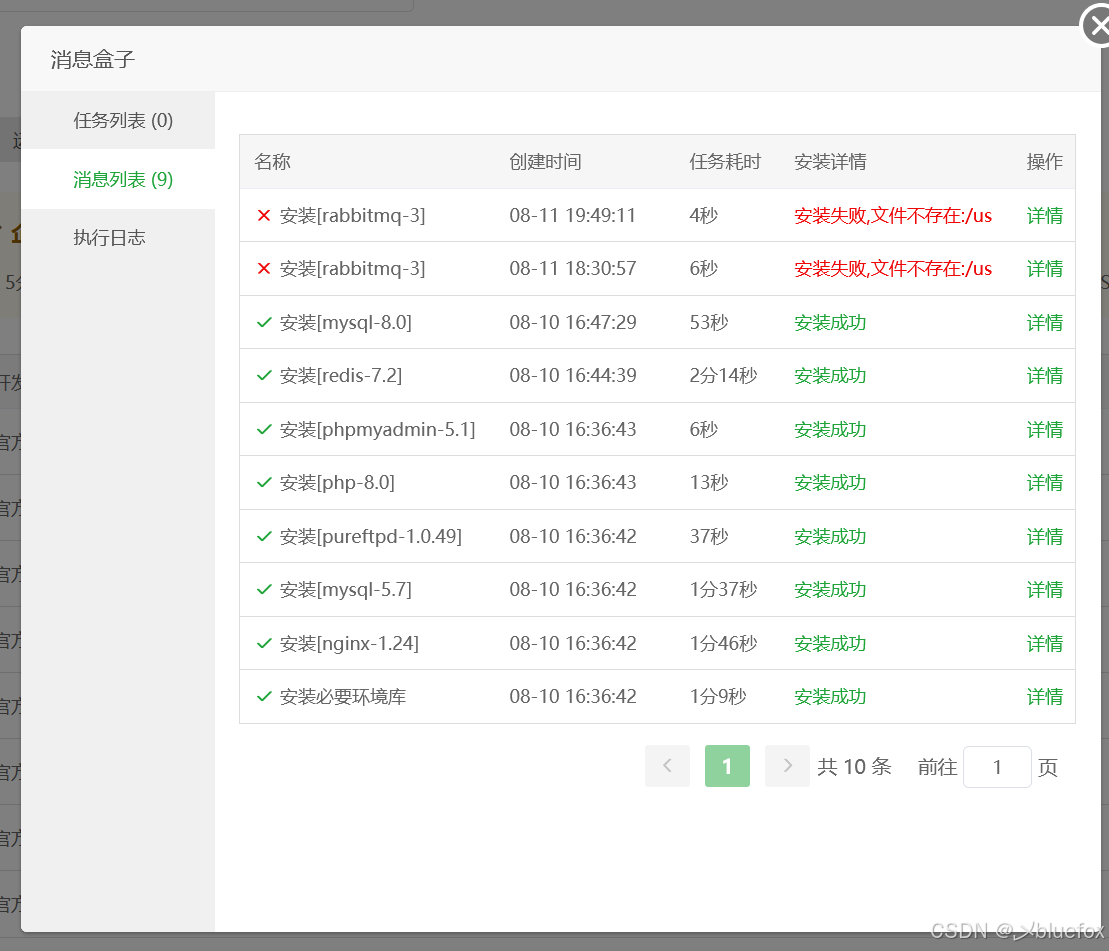
Task: Close the 消息盒子 dialog with the X button
Action: [1098, 27]
